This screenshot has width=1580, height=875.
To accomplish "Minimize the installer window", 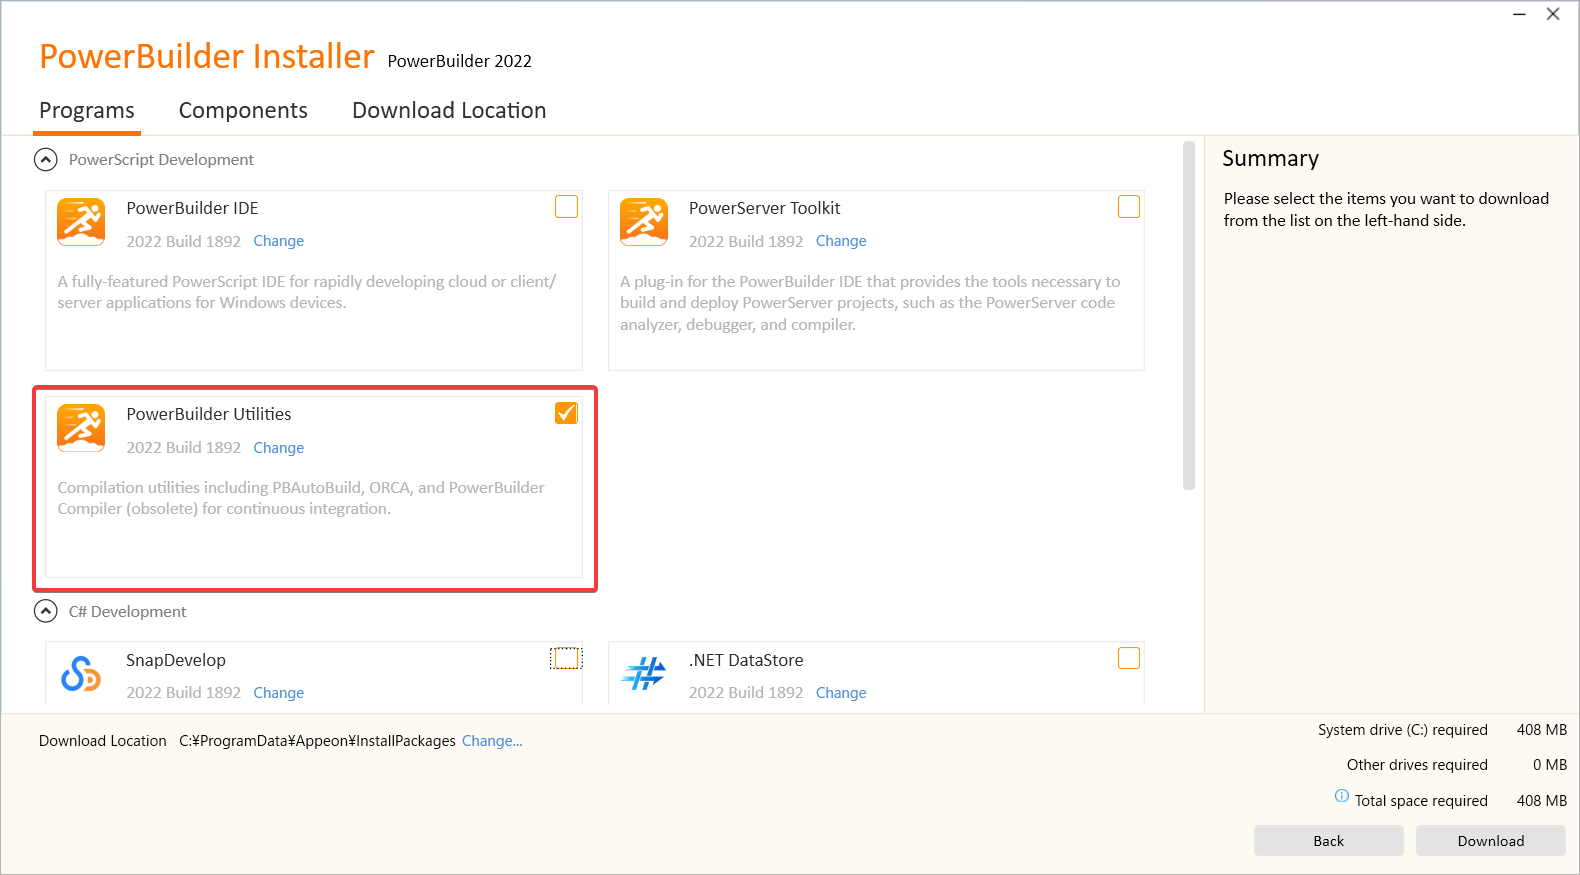I will pyautogui.click(x=1519, y=14).
